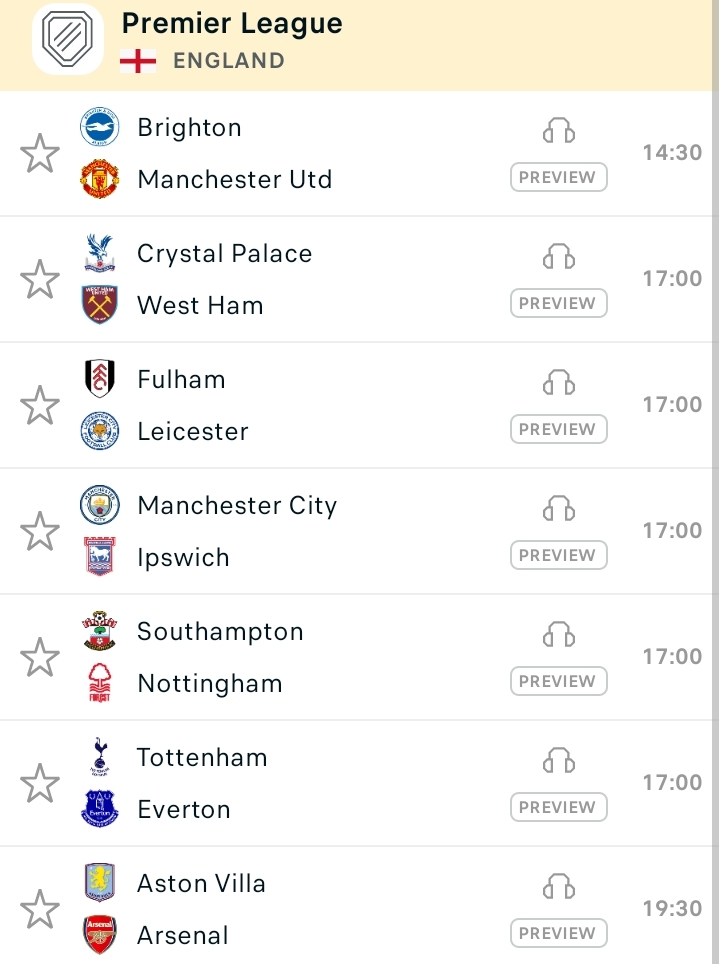
Task: Click the 19:30 kickoff time for Aston Villa
Action: point(672,909)
